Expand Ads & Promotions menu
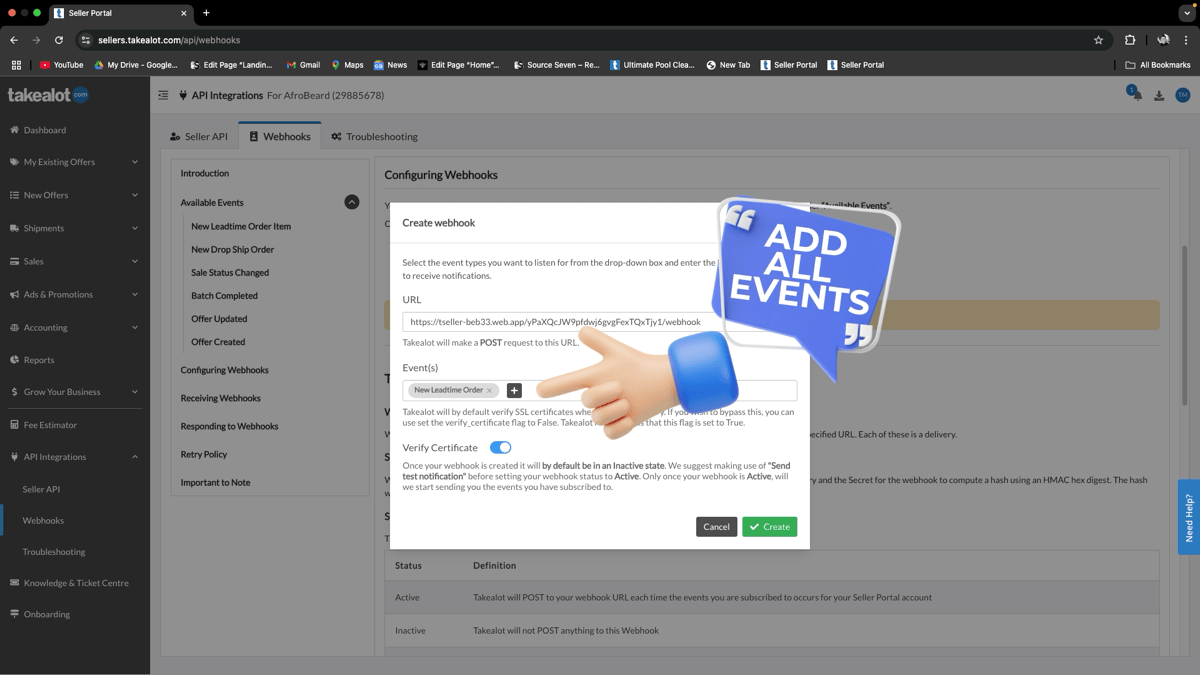Image resolution: width=1200 pixels, height=675 pixels. (75, 294)
